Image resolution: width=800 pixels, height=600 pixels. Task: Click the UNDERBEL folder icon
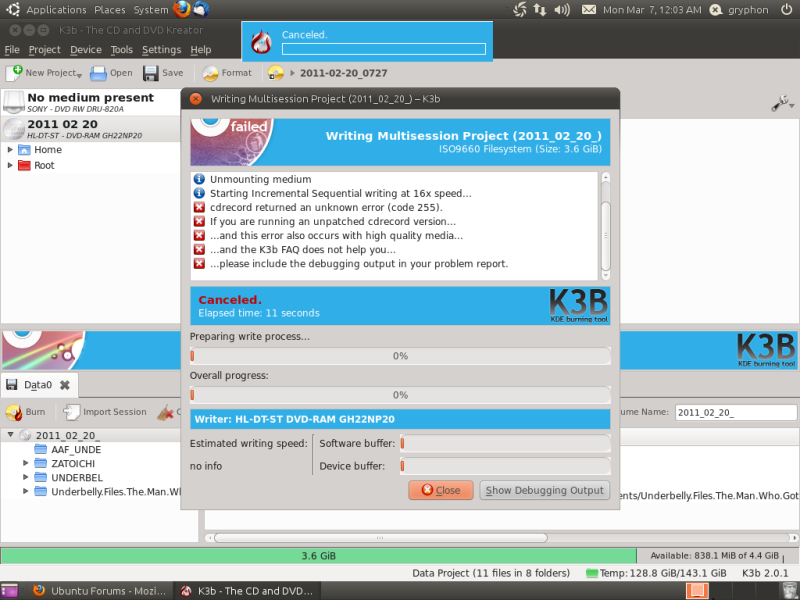[x=40, y=478]
